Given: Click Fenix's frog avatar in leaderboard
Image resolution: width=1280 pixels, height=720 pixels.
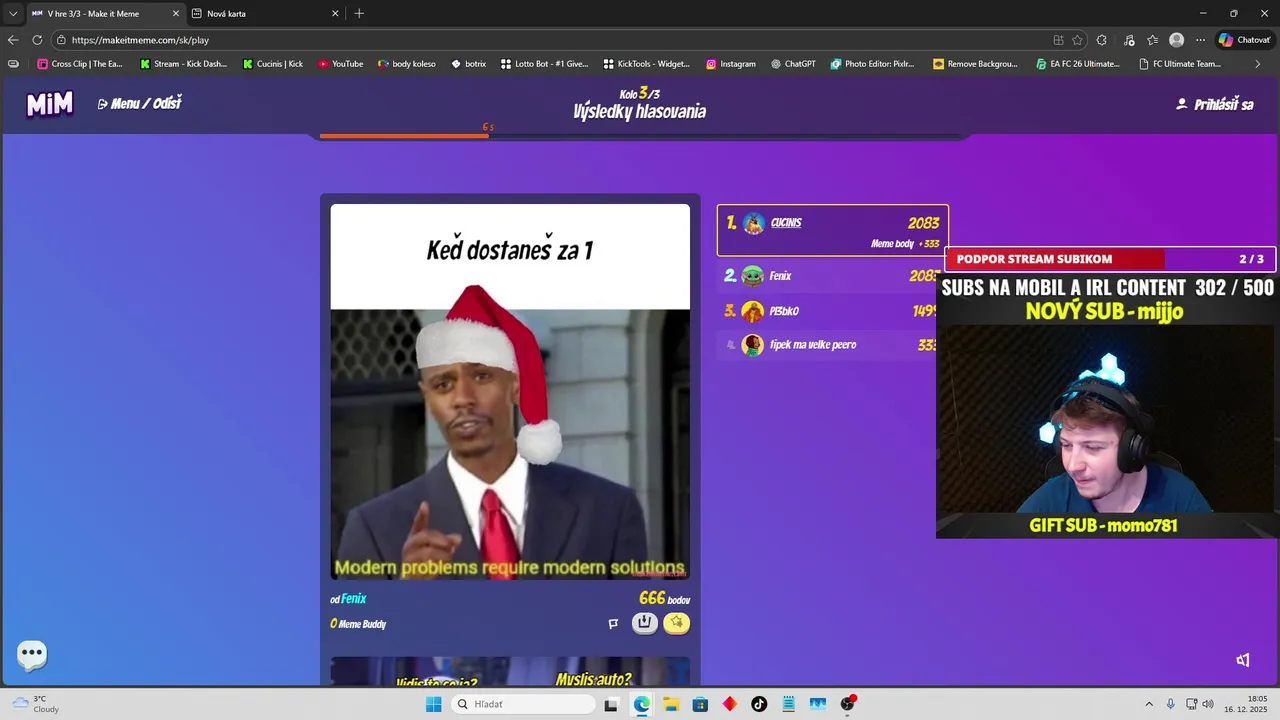Looking at the screenshot, I should pos(753,276).
